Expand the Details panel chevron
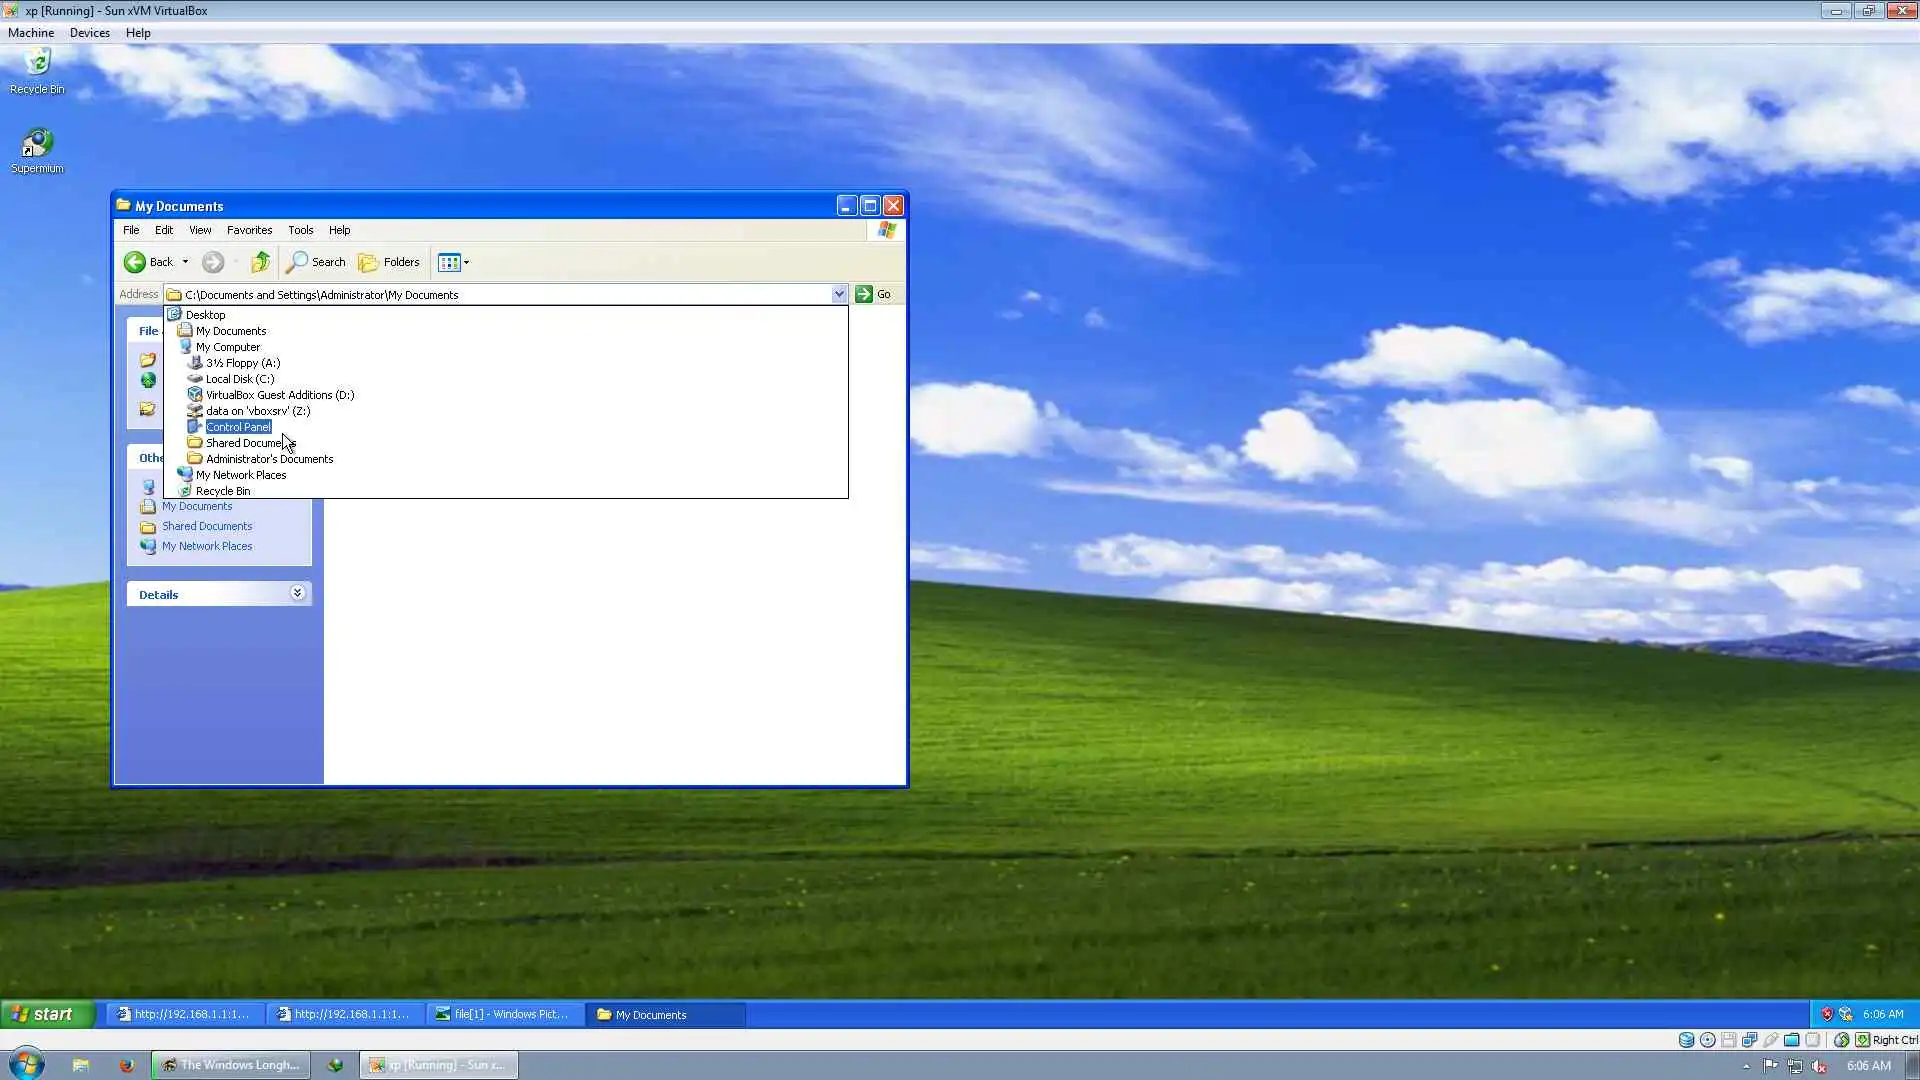 (x=297, y=593)
